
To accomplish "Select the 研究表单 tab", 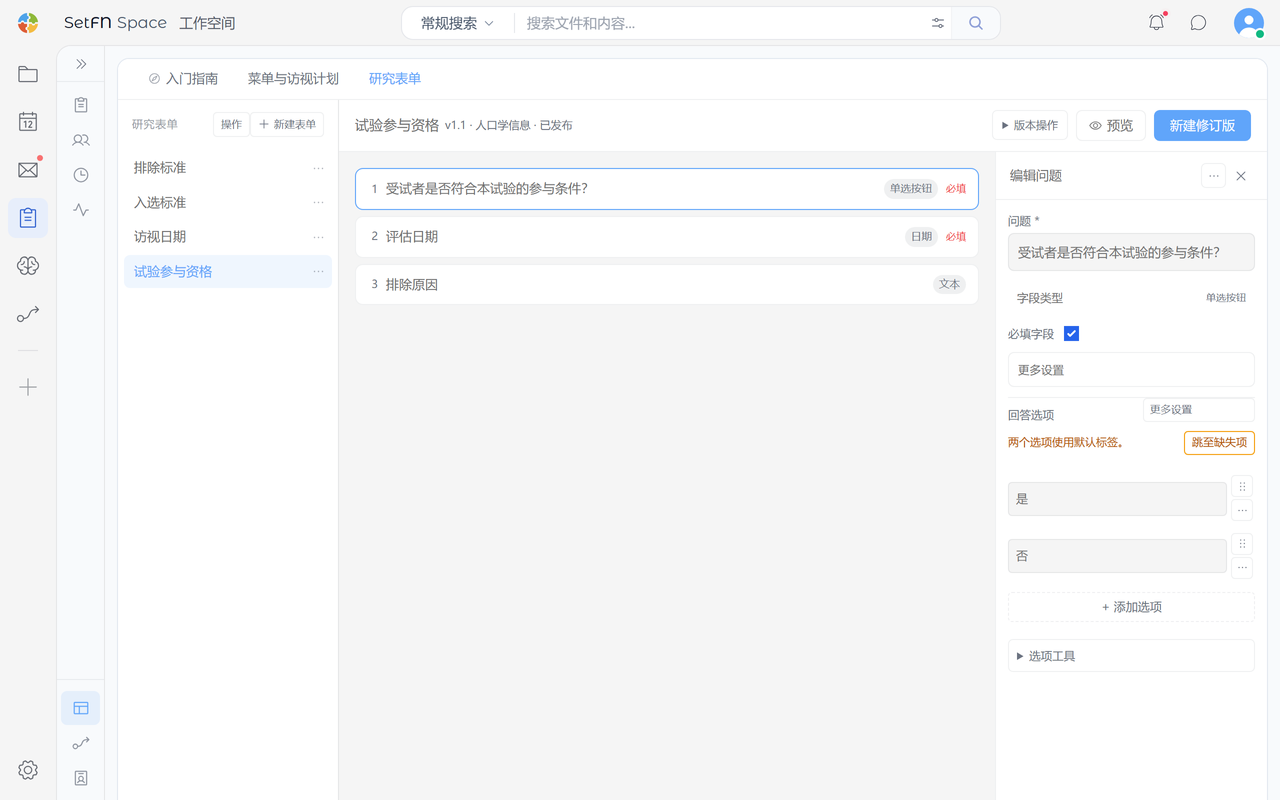I will click(395, 78).
